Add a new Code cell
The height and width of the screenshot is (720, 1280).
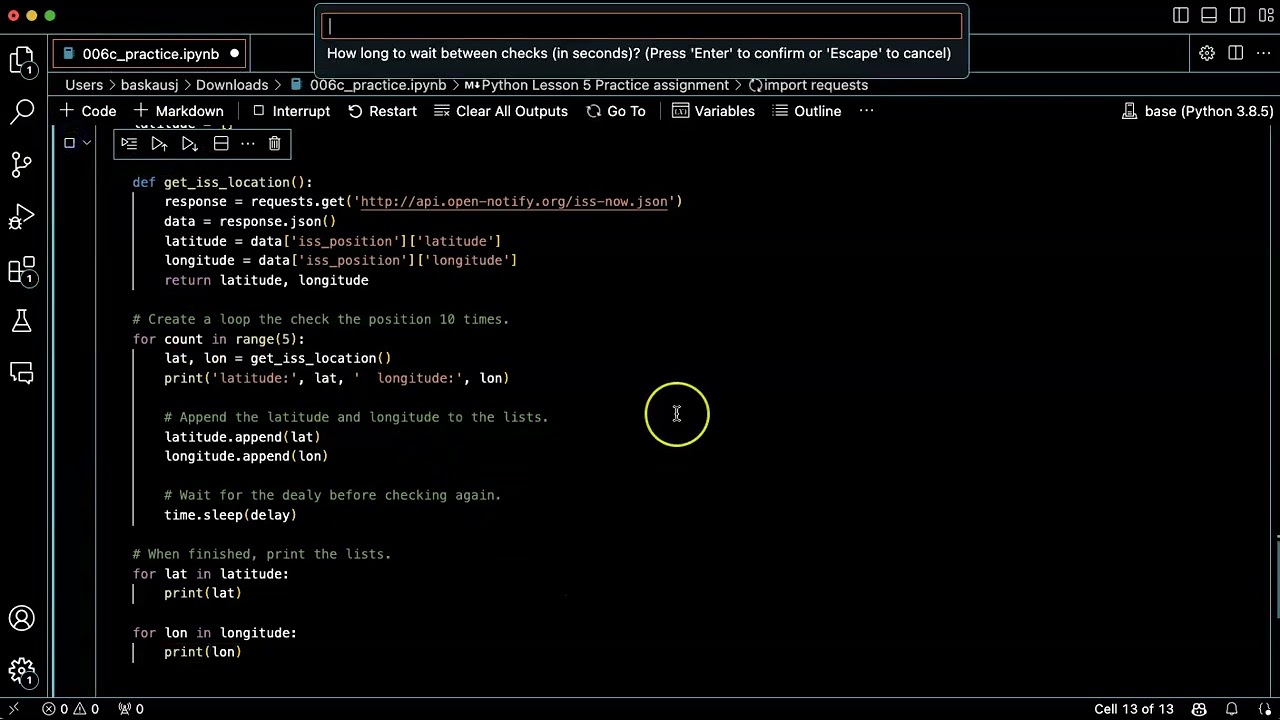tap(88, 111)
